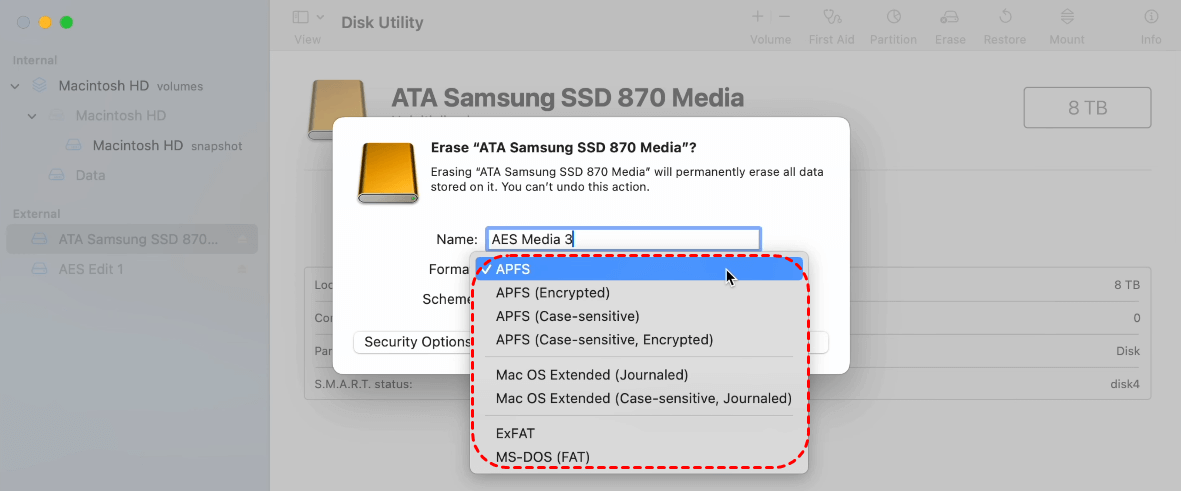Viewport: 1181px width, 491px height.
Task: Collapse the Macintosh HD volumes group
Action: pyautogui.click(x=15, y=86)
